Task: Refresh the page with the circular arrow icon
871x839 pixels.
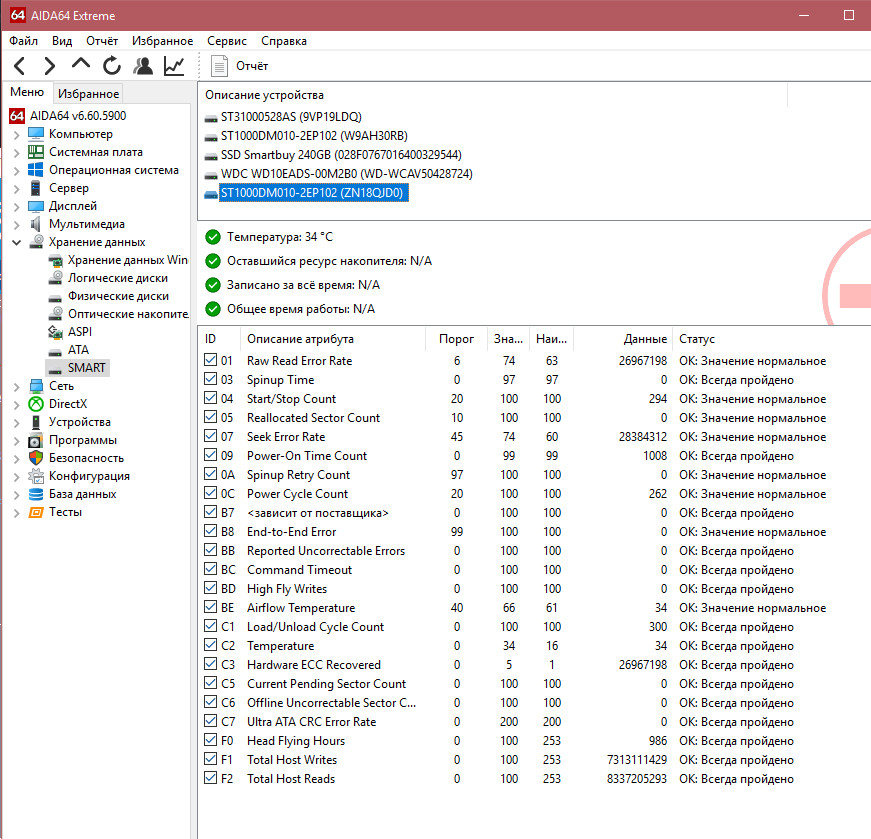Action: pyautogui.click(x=112, y=66)
